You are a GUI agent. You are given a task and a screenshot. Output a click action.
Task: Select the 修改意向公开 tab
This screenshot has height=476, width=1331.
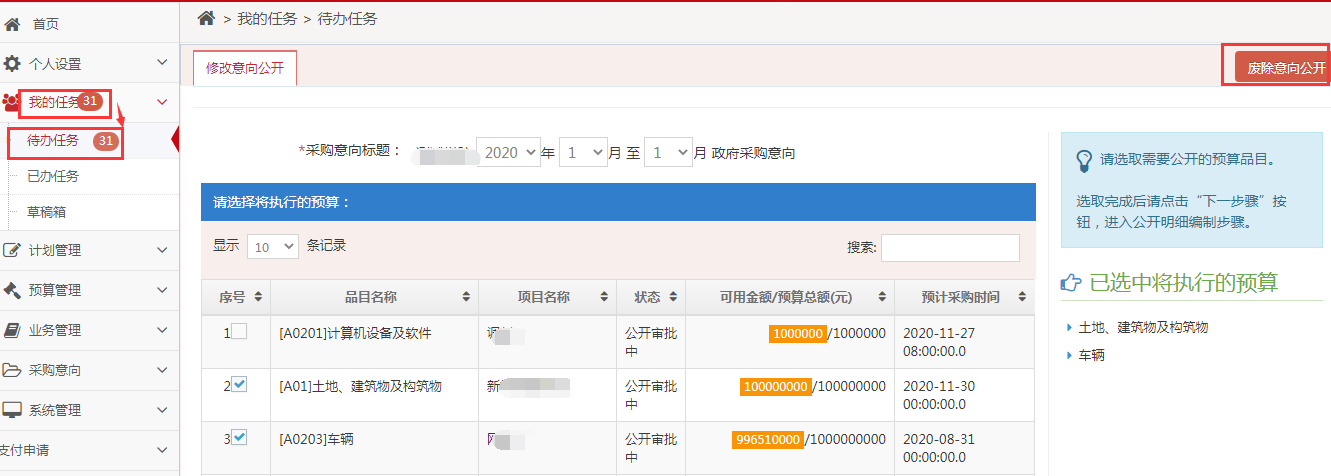click(245, 69)
